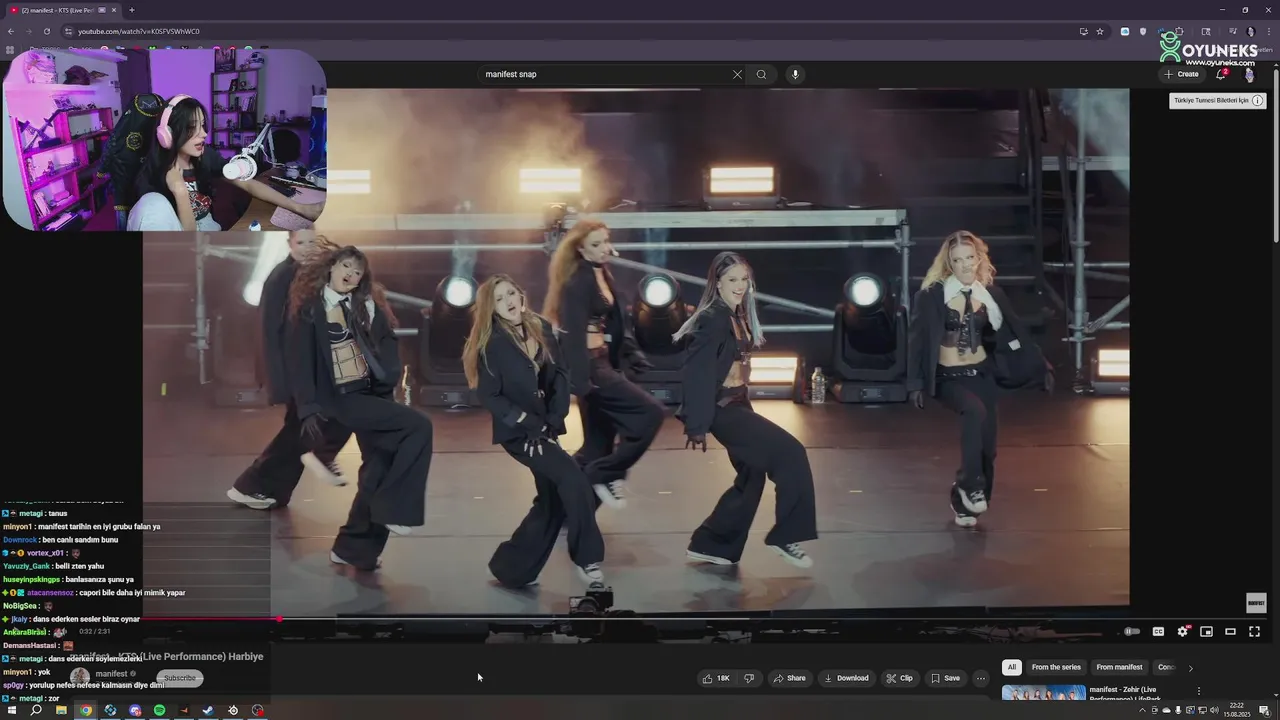Open manifest - Zehir video thumbnail

point(1043,692)
